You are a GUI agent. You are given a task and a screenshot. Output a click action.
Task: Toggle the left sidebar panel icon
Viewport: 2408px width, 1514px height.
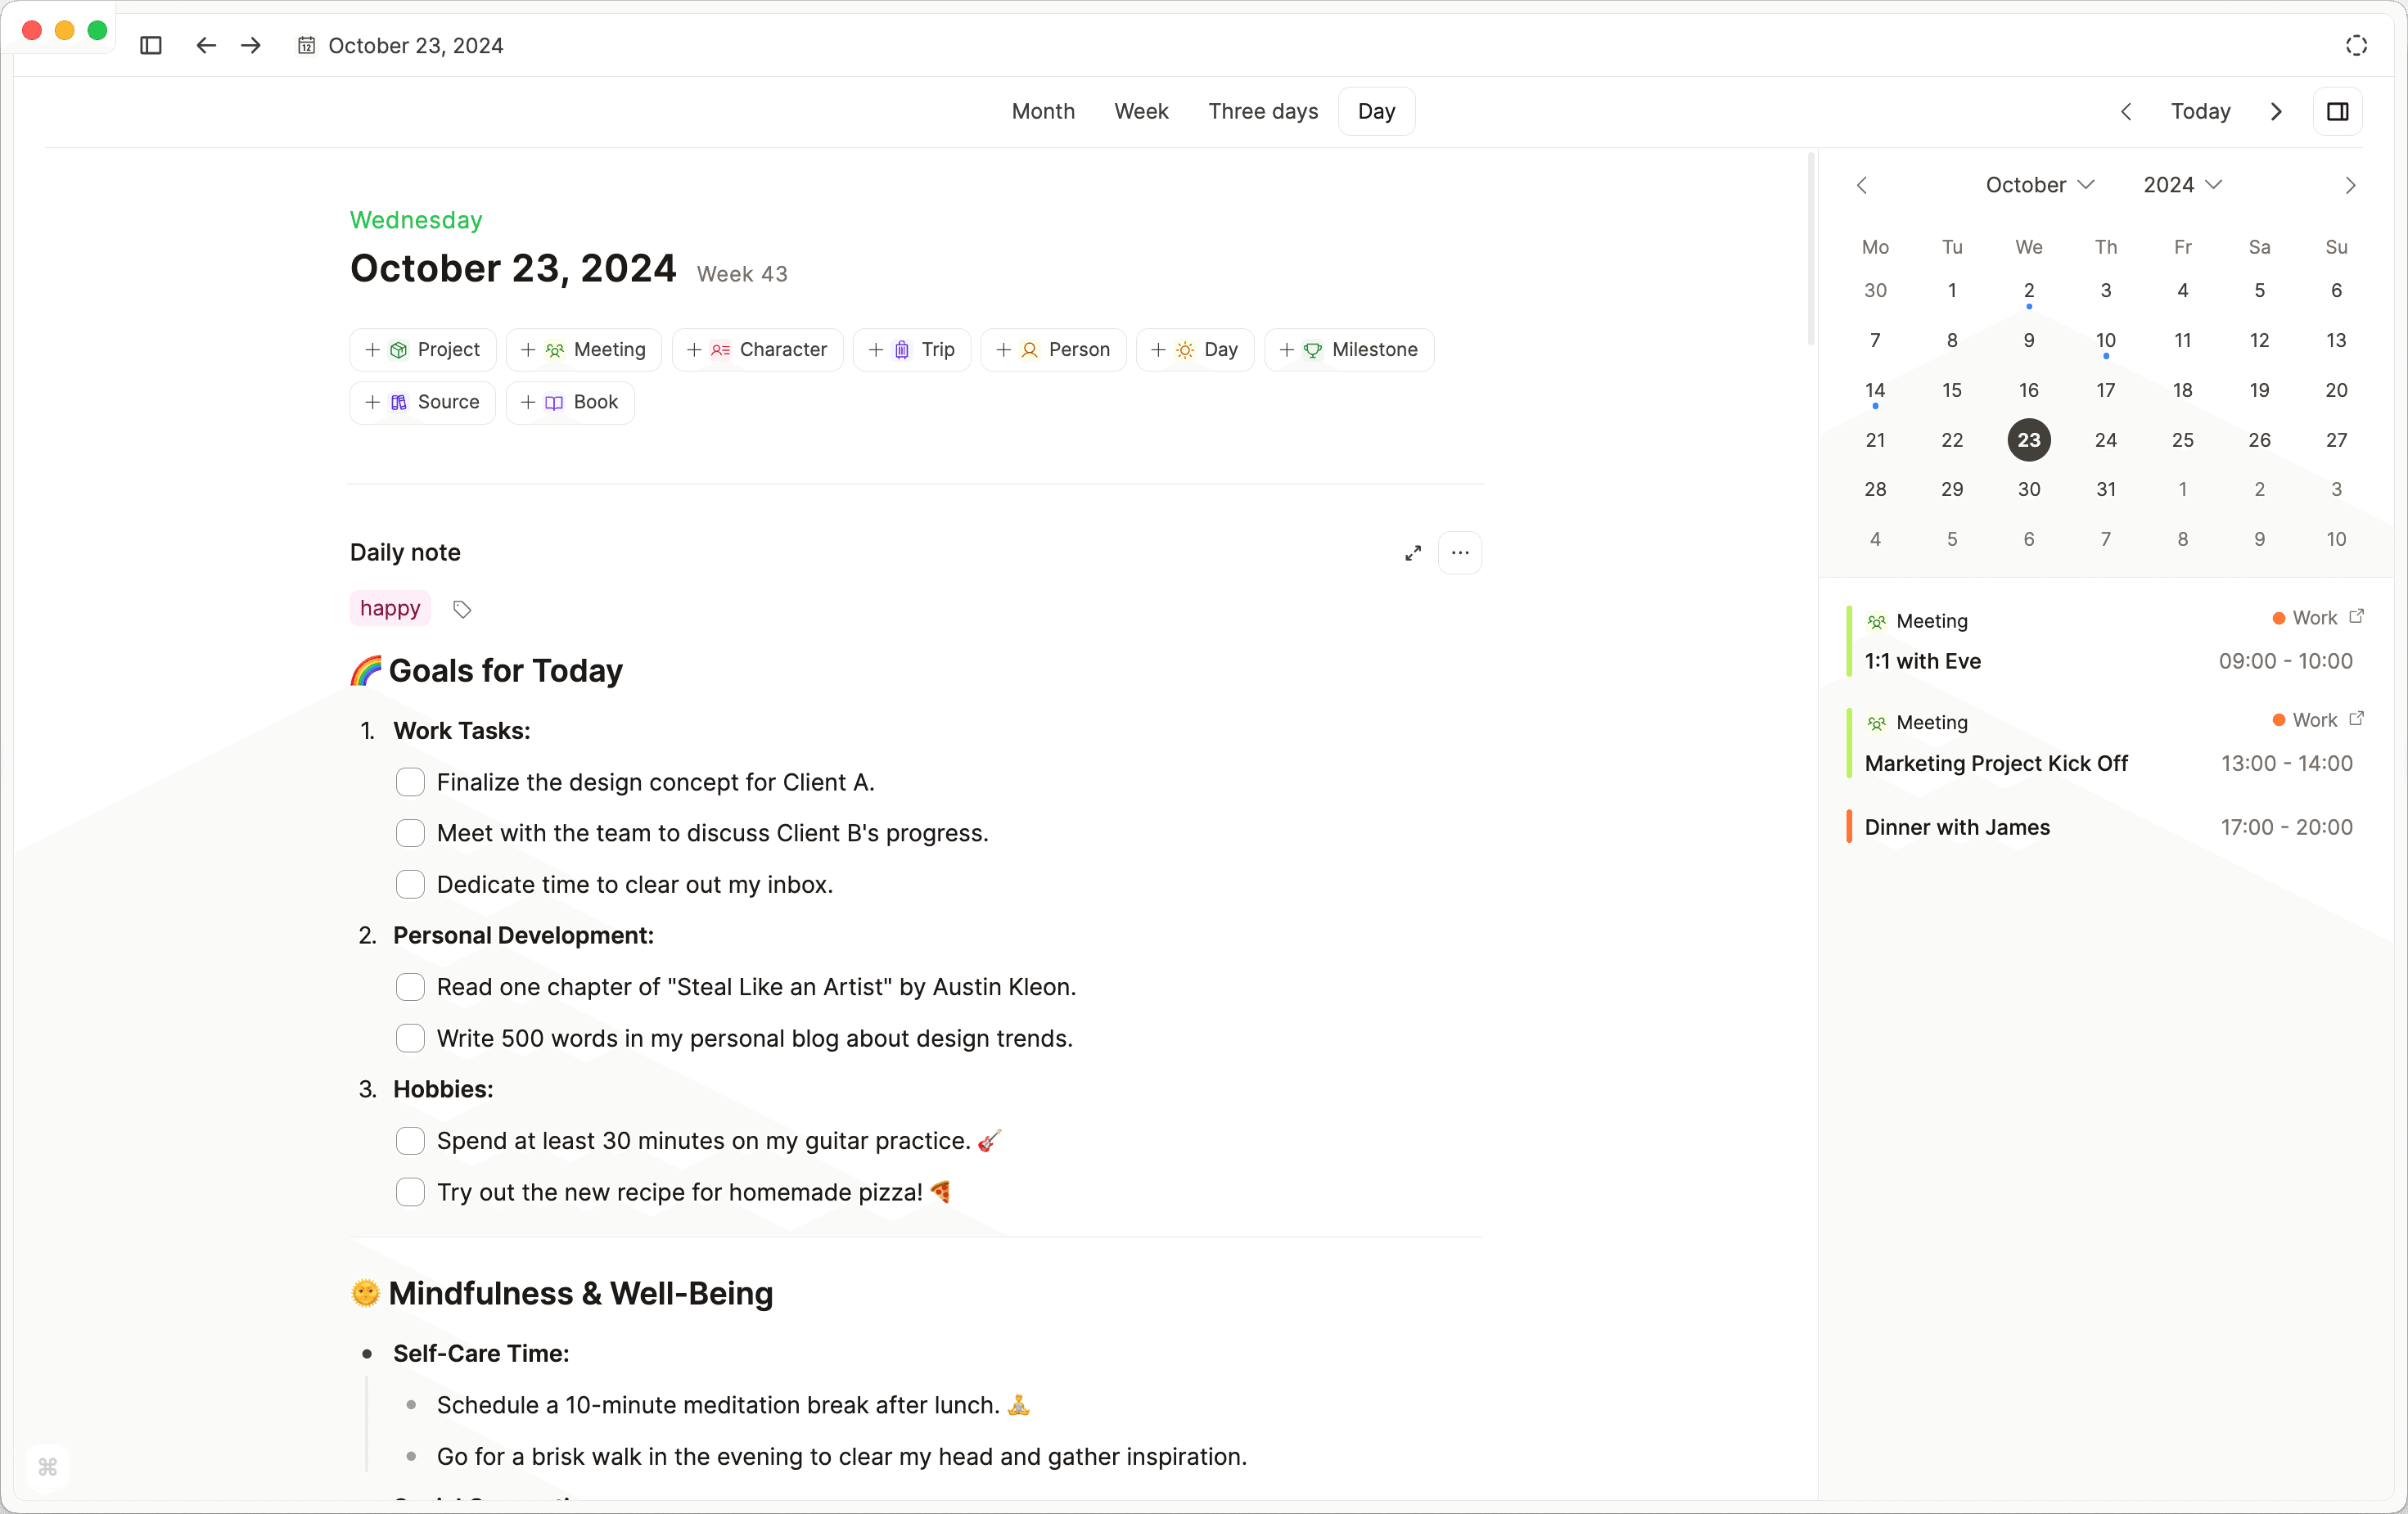(151, 46)
